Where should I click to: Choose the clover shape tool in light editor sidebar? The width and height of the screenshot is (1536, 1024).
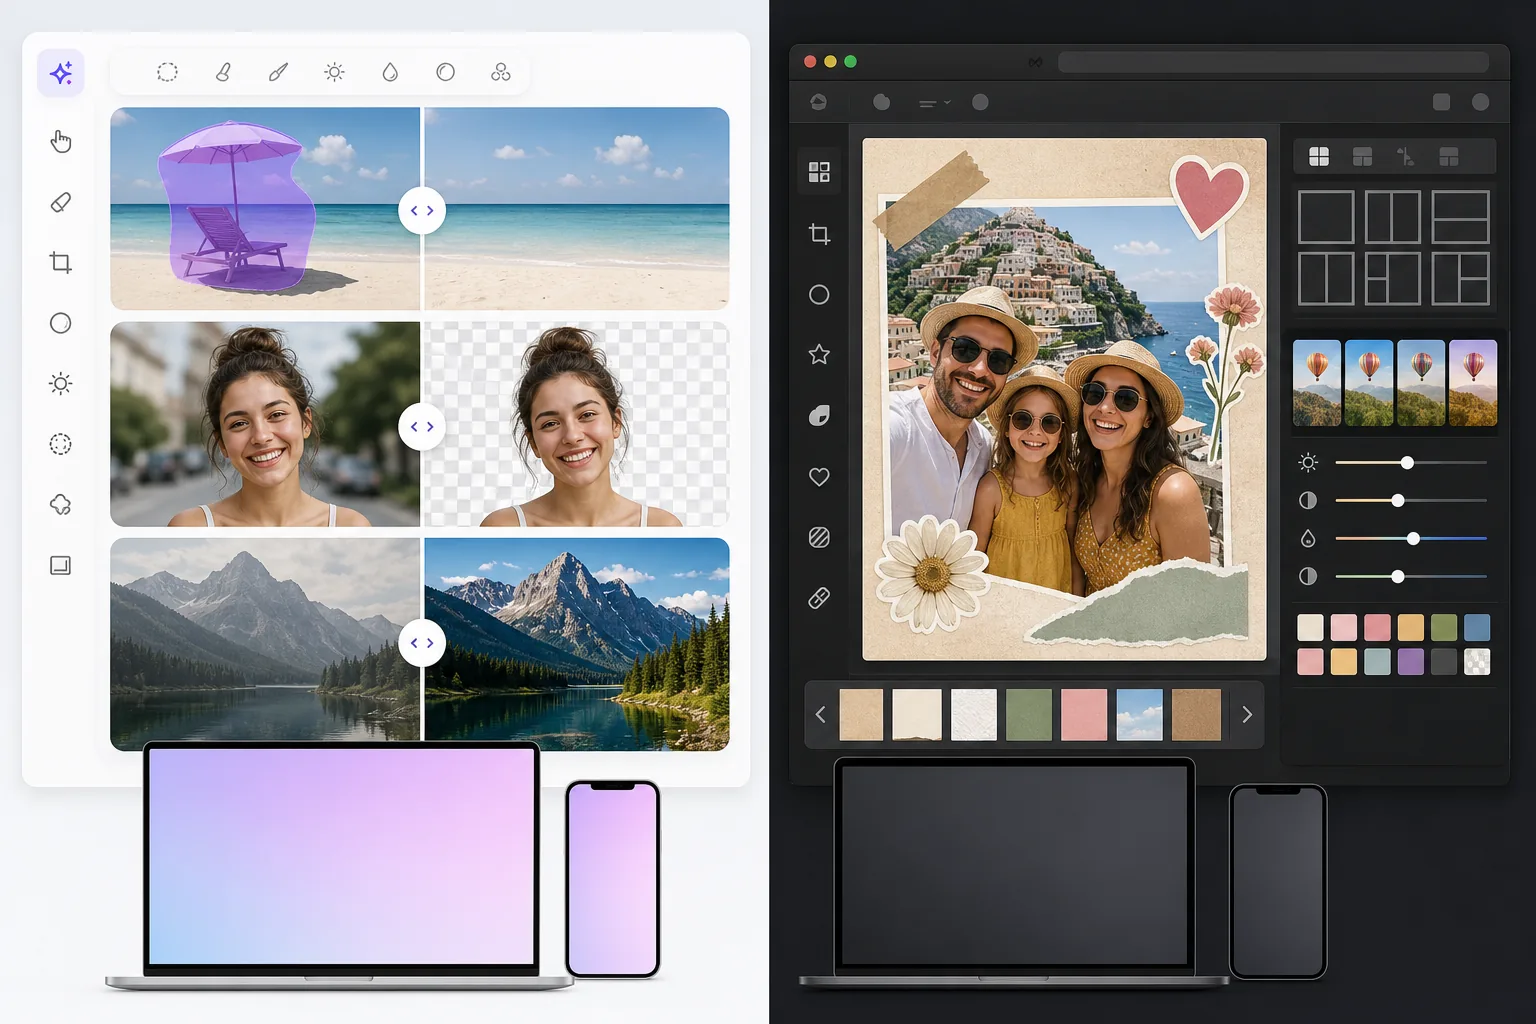tap(61, 505)
